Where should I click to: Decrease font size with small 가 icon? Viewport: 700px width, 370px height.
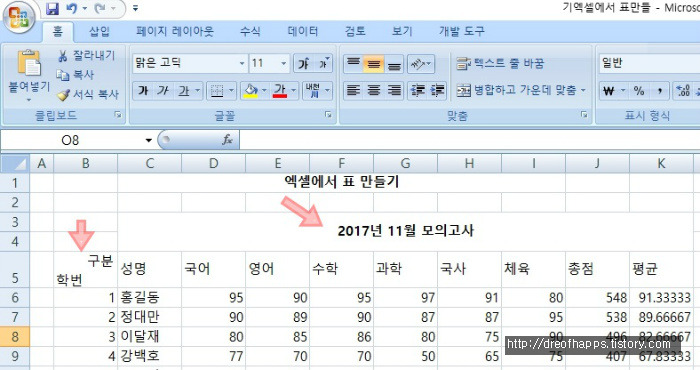click(323, 63)
